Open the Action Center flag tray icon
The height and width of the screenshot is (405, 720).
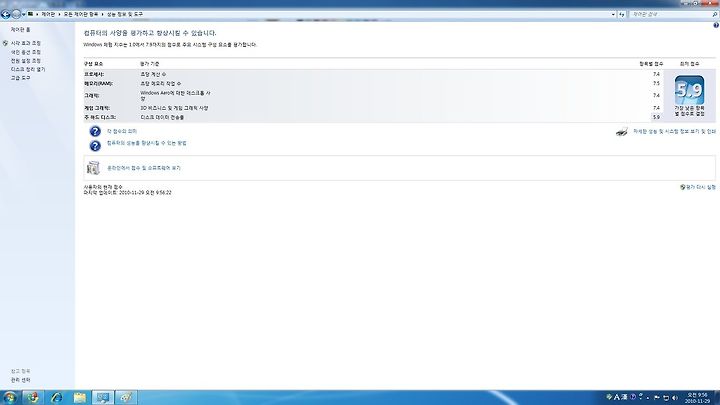pyautogui.click(x=657, y=398)
